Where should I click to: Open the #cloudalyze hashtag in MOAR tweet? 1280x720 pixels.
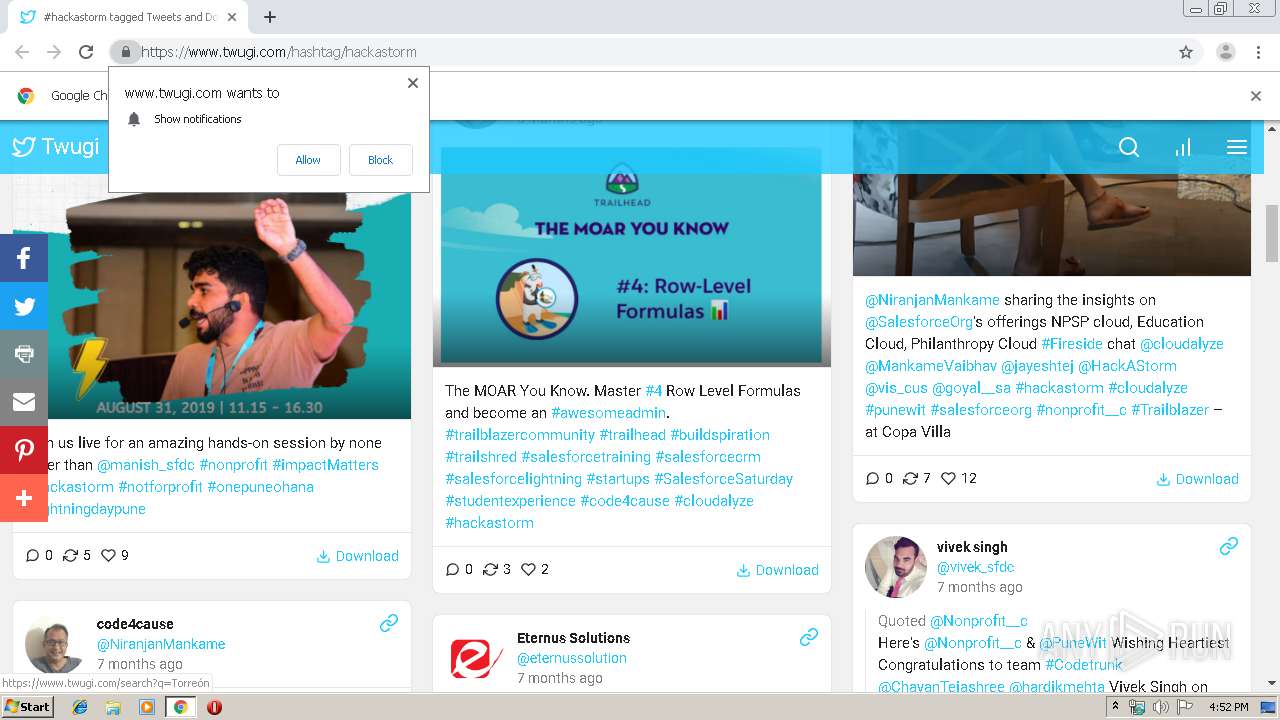(x=714, y=501)
